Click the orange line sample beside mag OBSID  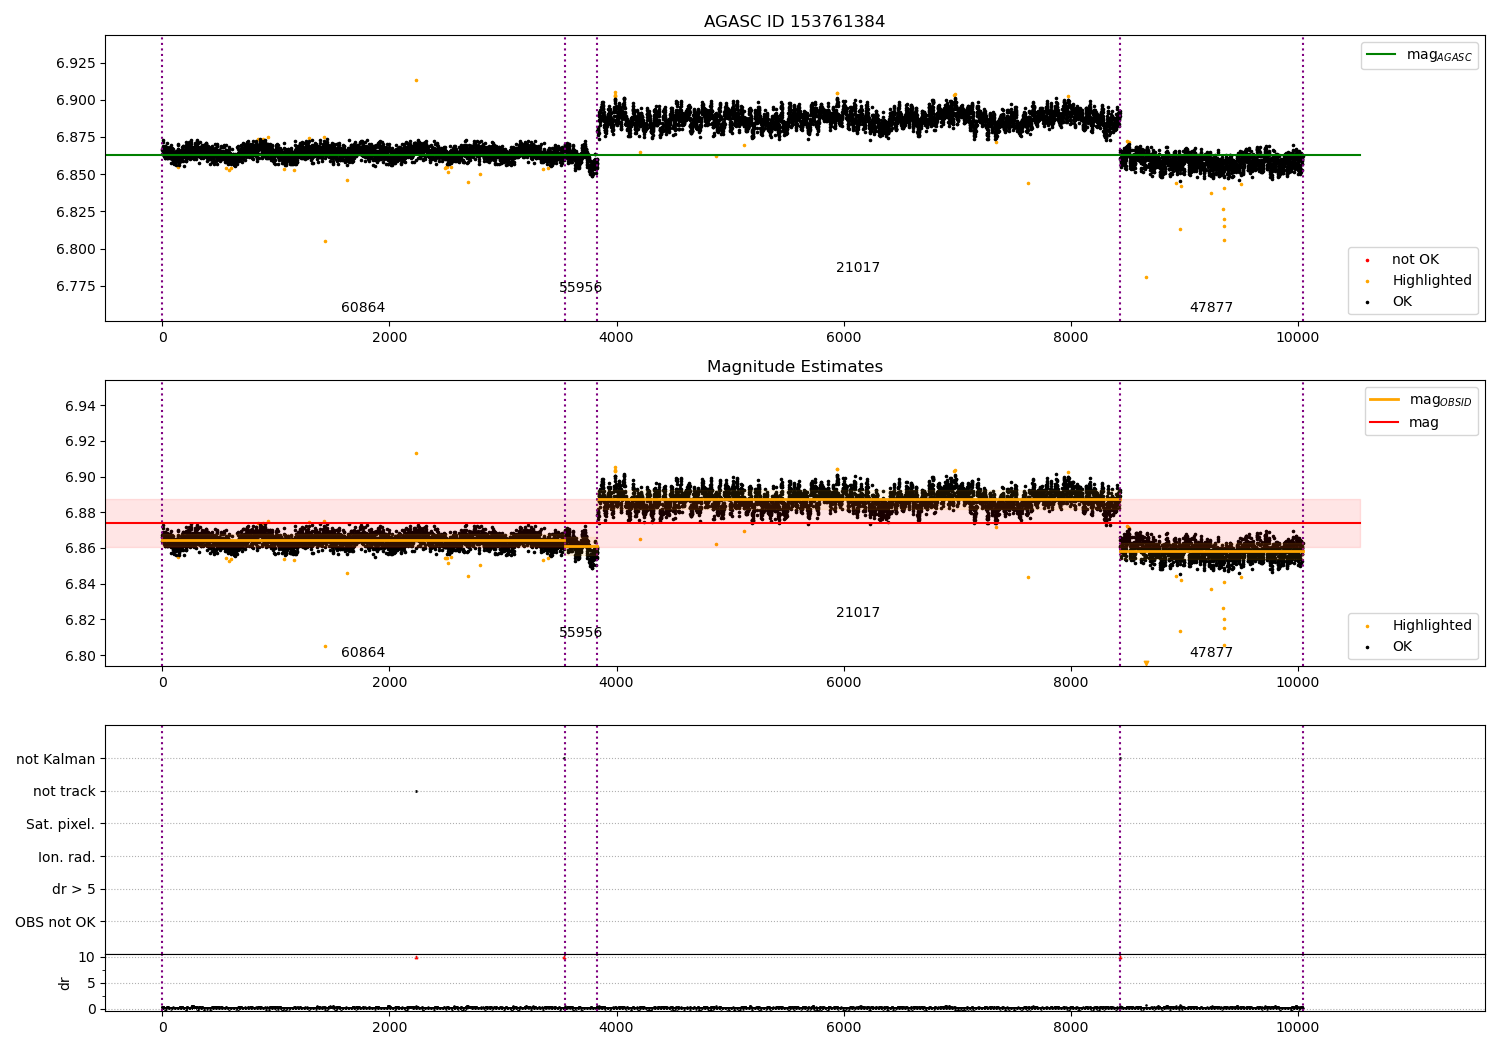click(1384, 400)
